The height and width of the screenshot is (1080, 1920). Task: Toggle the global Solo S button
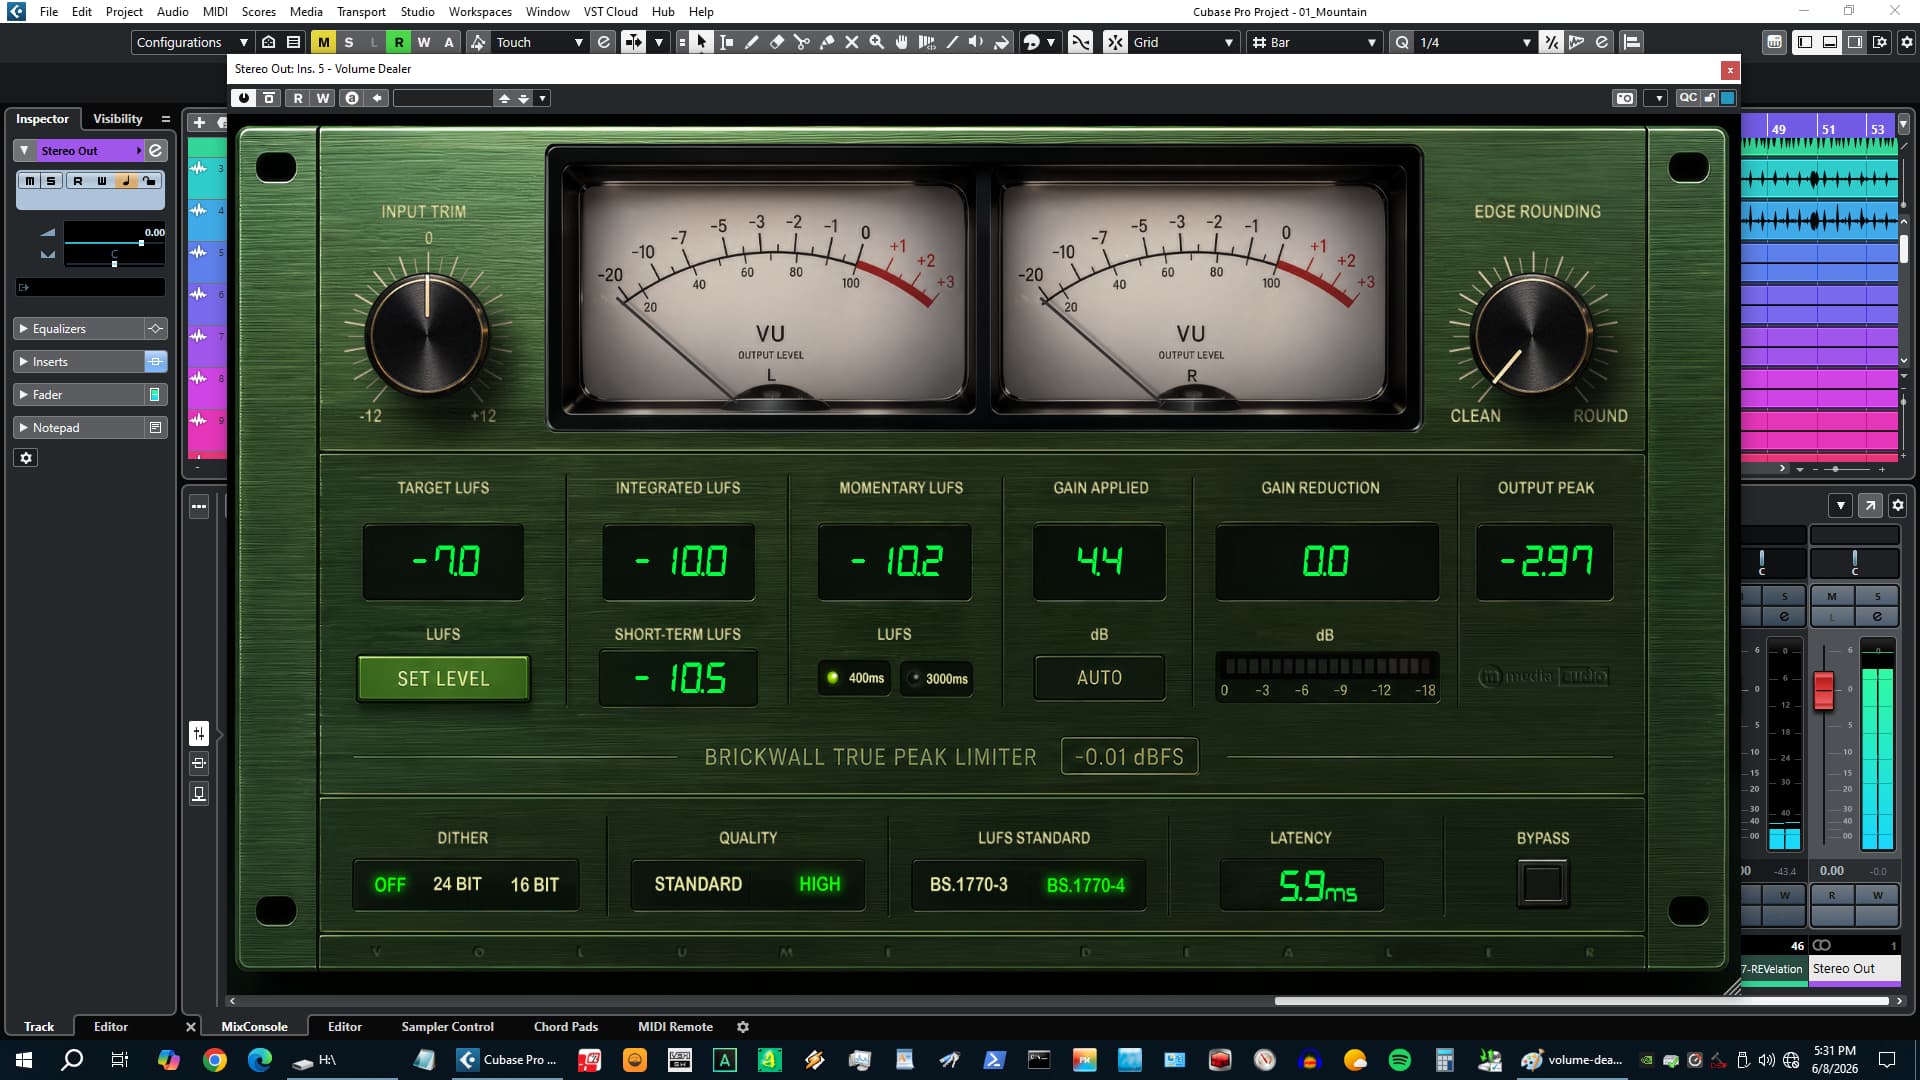[349, 42]
